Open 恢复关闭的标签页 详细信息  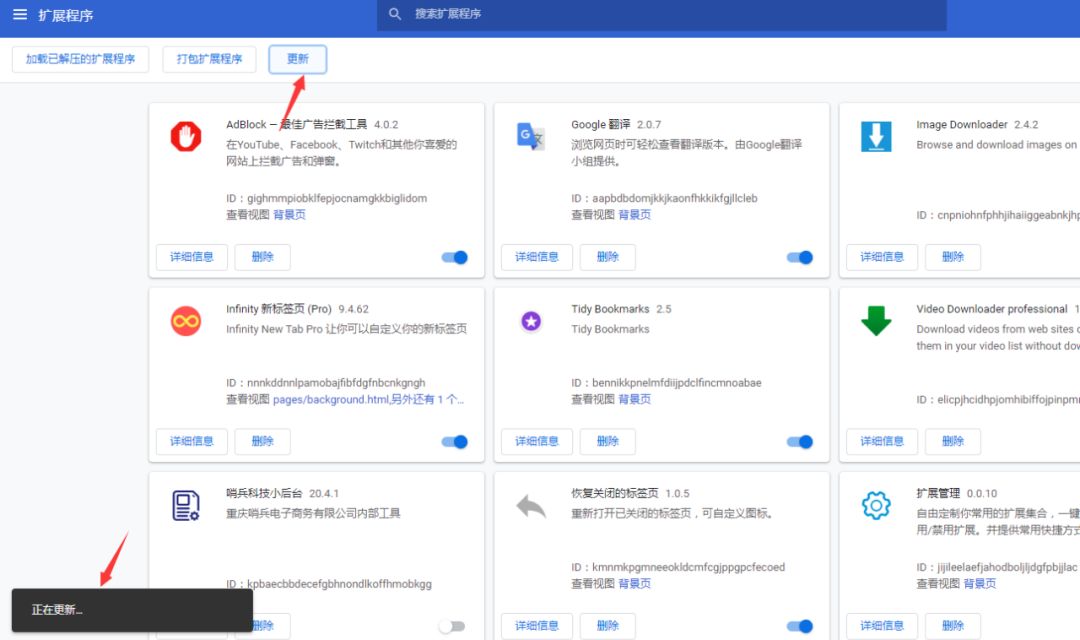click(x=537, y=626)
